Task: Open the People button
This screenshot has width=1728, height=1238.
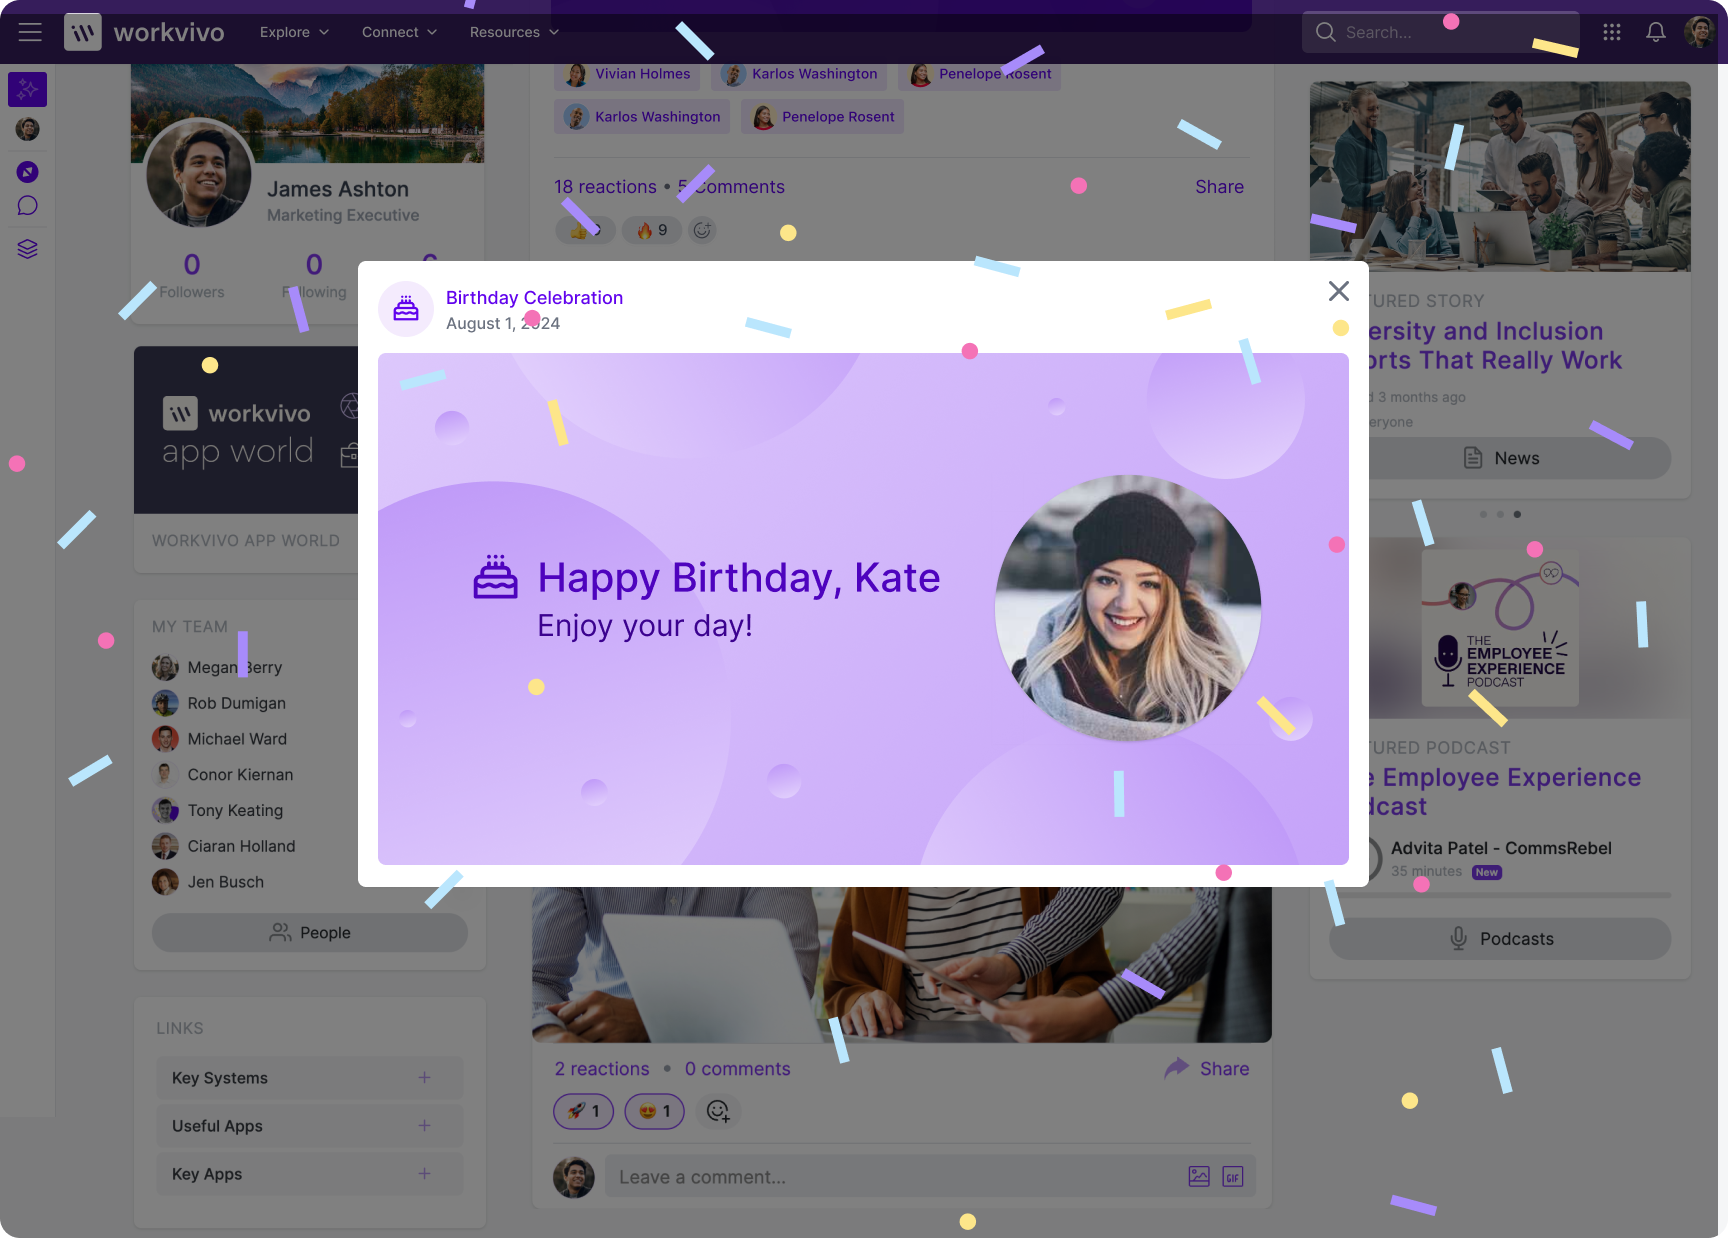Action: 310,933
